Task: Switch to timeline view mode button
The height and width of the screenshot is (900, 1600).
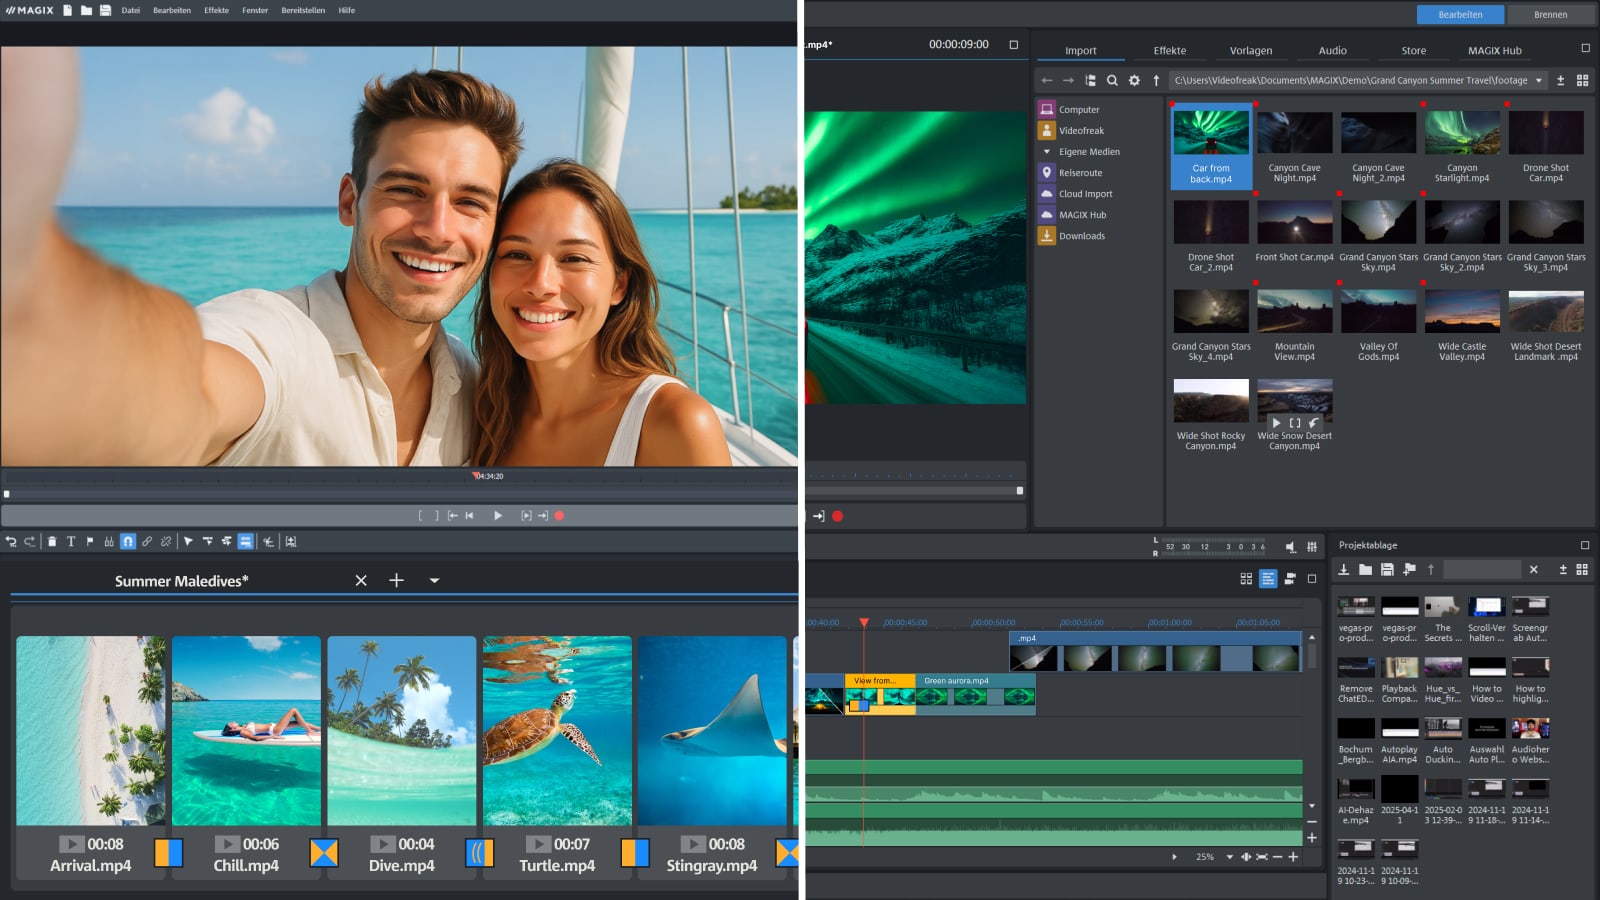Action: pos(1268,579)
